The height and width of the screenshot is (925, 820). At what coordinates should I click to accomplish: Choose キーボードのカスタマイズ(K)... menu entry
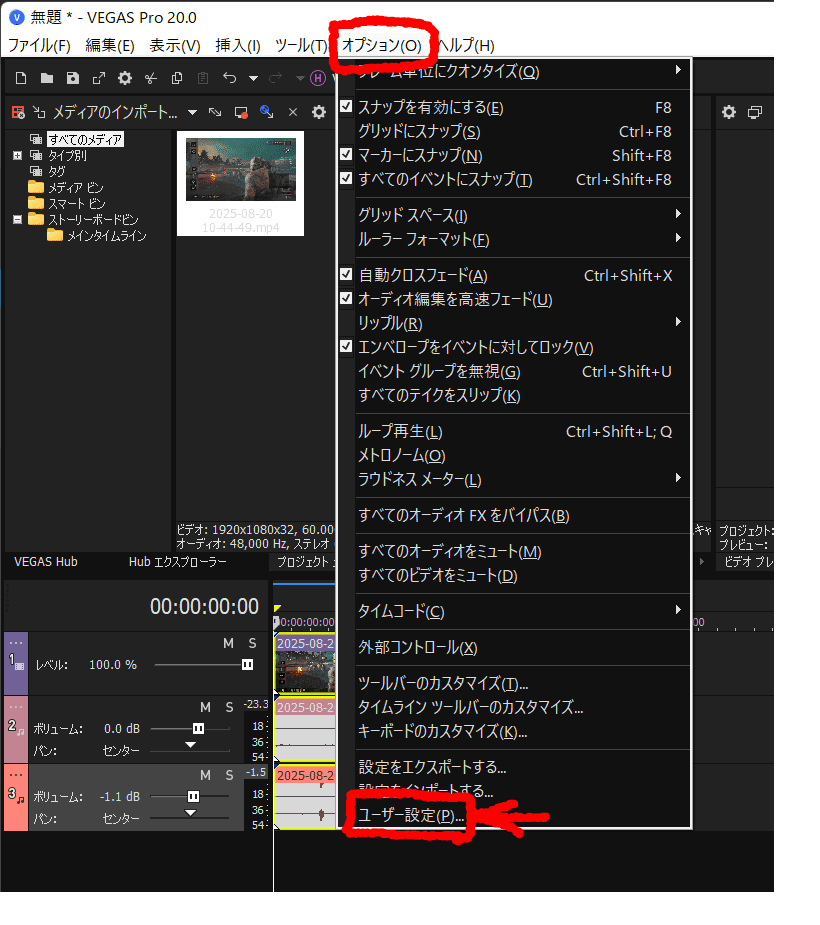click(x=514, y=732)
